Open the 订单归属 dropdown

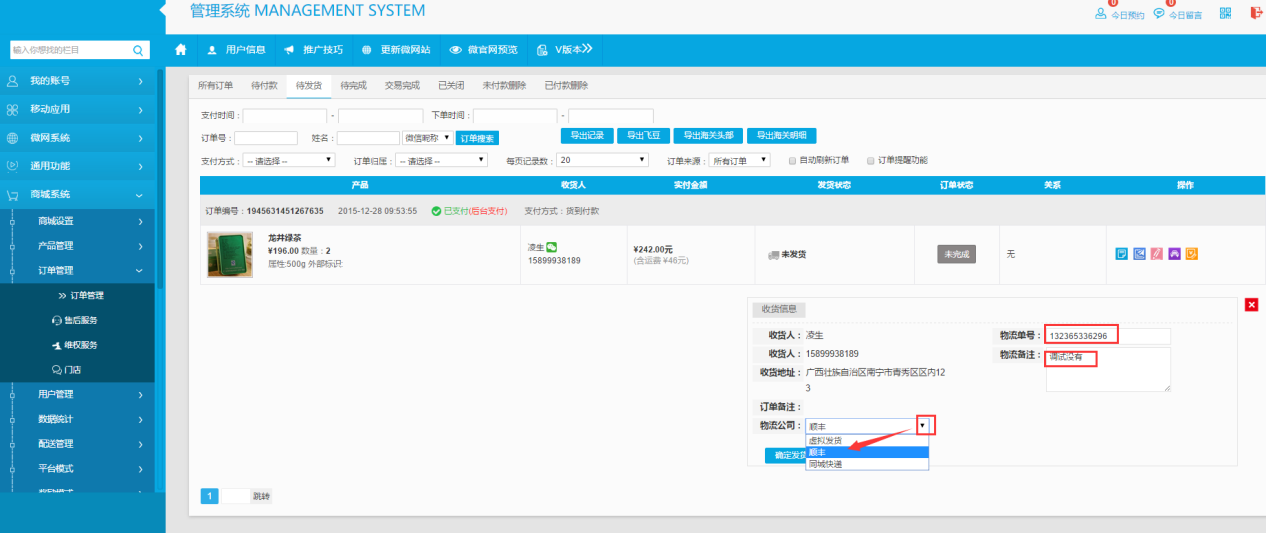(x=441, y=160)
